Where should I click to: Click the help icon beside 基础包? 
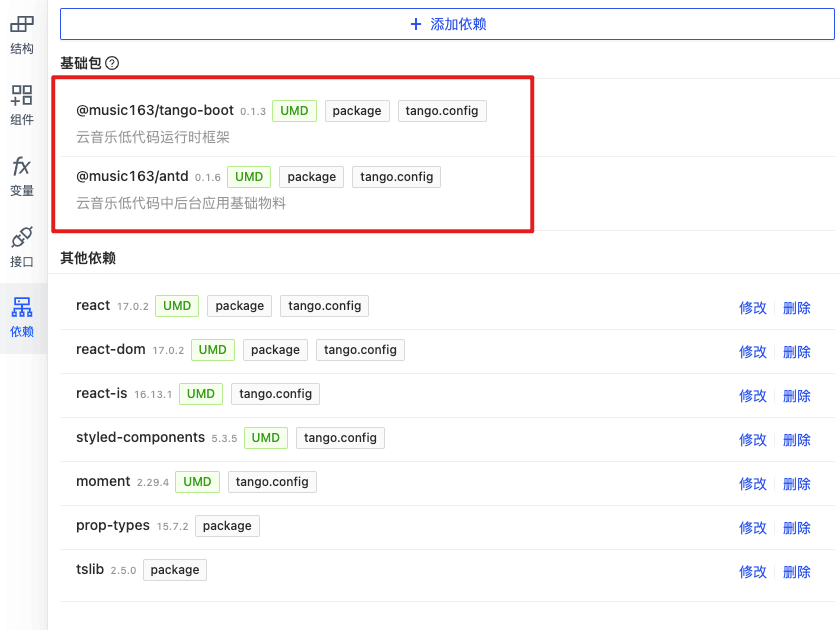coord(112,63)
